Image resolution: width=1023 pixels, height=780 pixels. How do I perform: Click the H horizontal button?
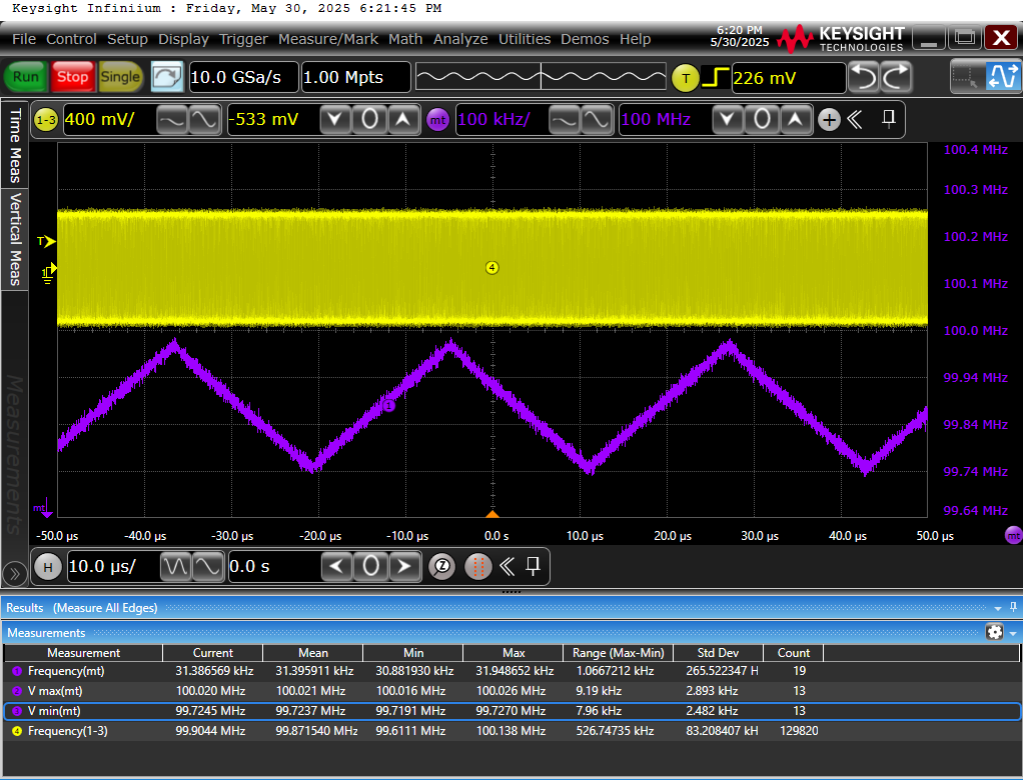[48, 567]
